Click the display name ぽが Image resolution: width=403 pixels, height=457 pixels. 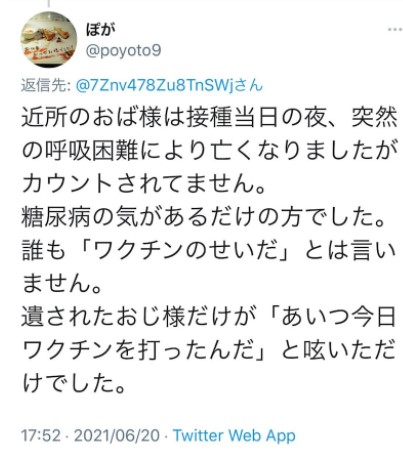coord(101,29)
